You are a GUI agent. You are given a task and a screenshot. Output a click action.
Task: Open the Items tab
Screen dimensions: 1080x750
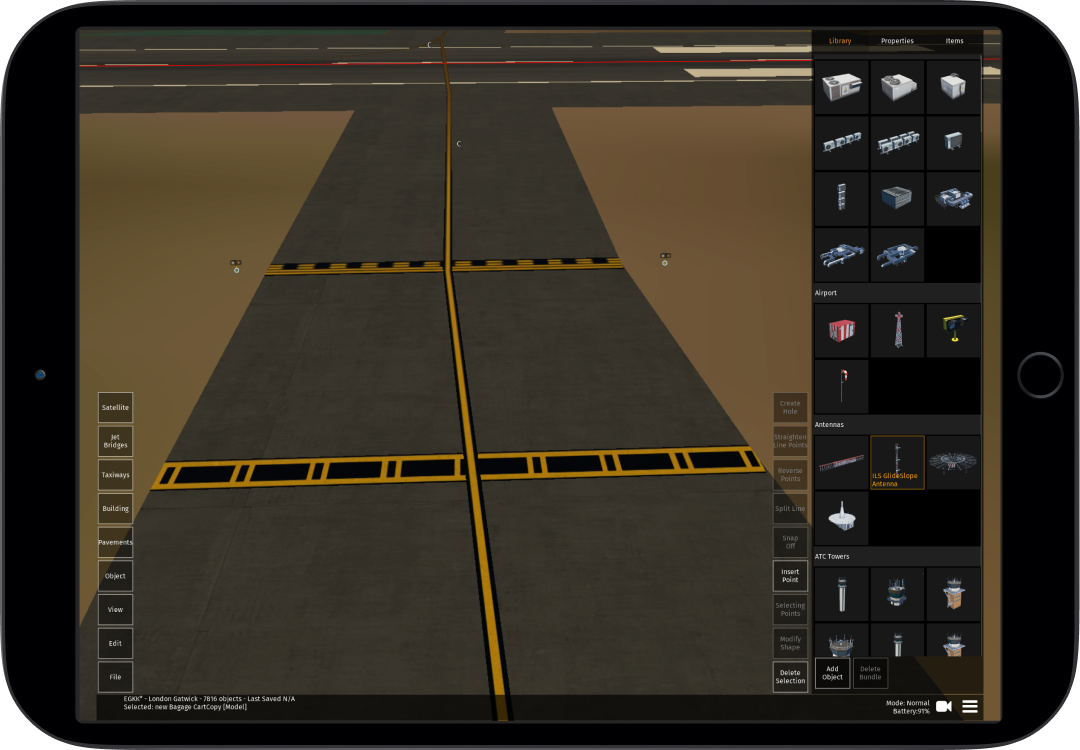pyautogui.click(x=954, y=40)
